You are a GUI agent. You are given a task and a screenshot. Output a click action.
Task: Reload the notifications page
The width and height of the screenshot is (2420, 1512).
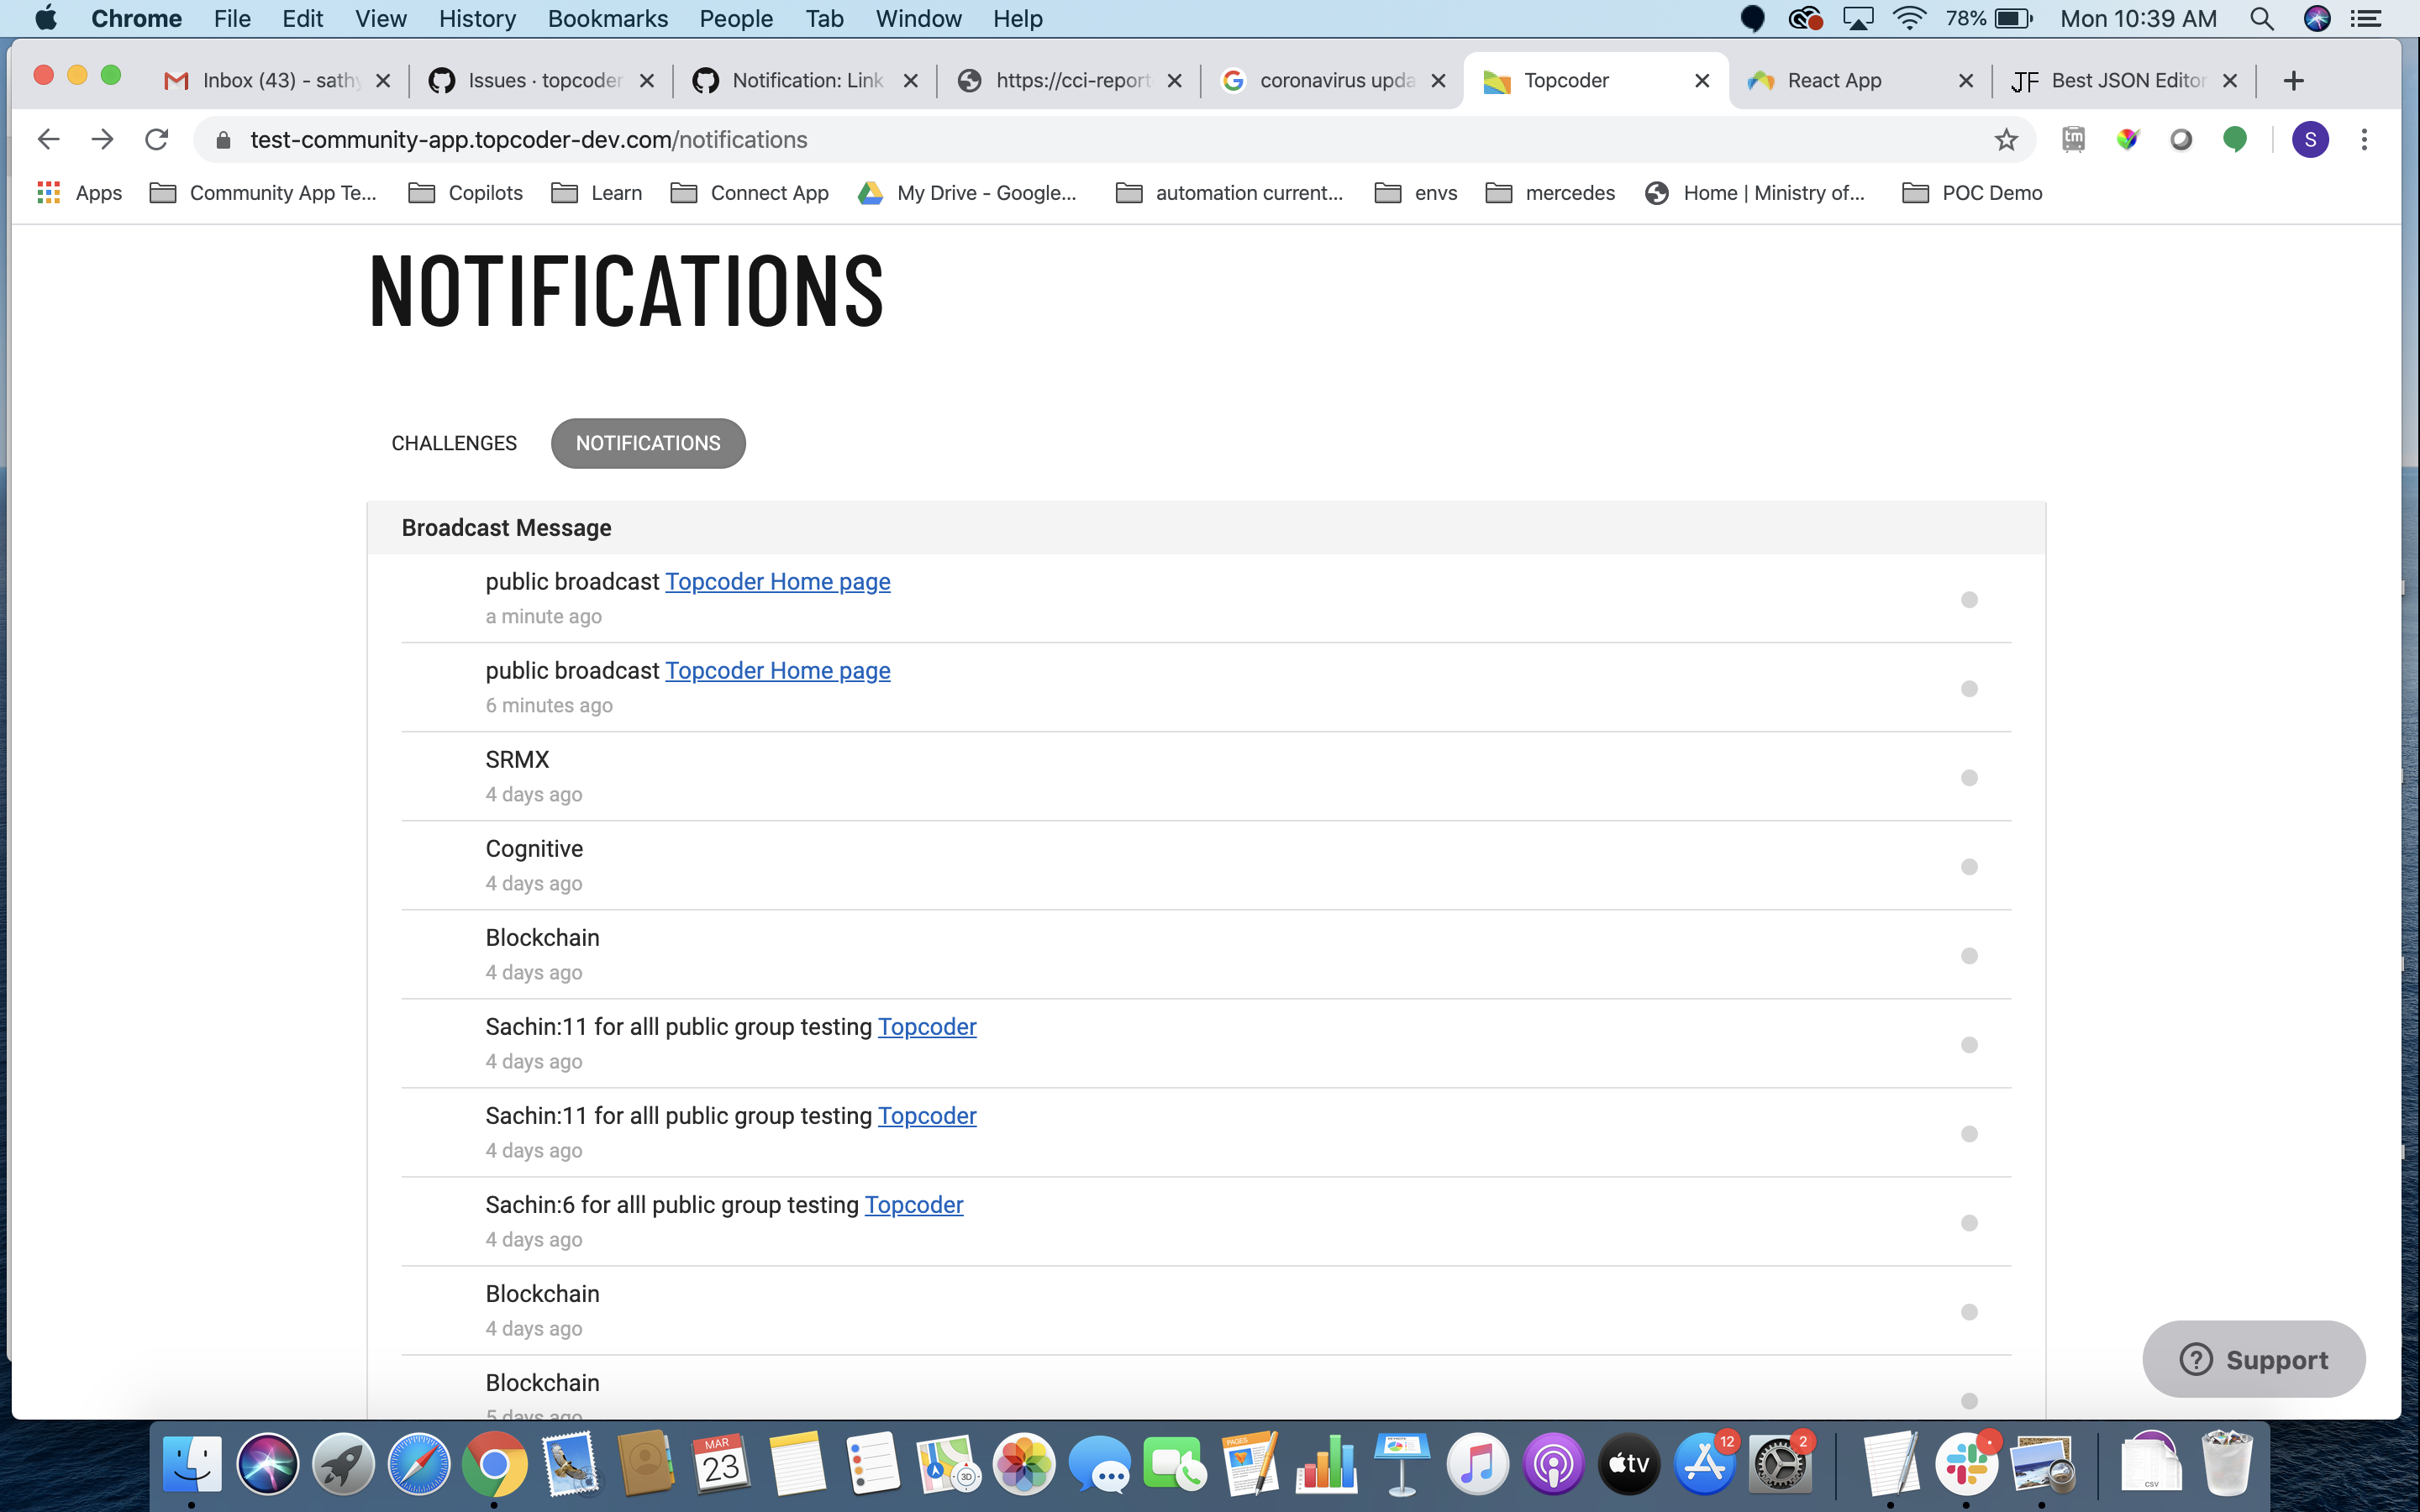(x=156, y=139)
